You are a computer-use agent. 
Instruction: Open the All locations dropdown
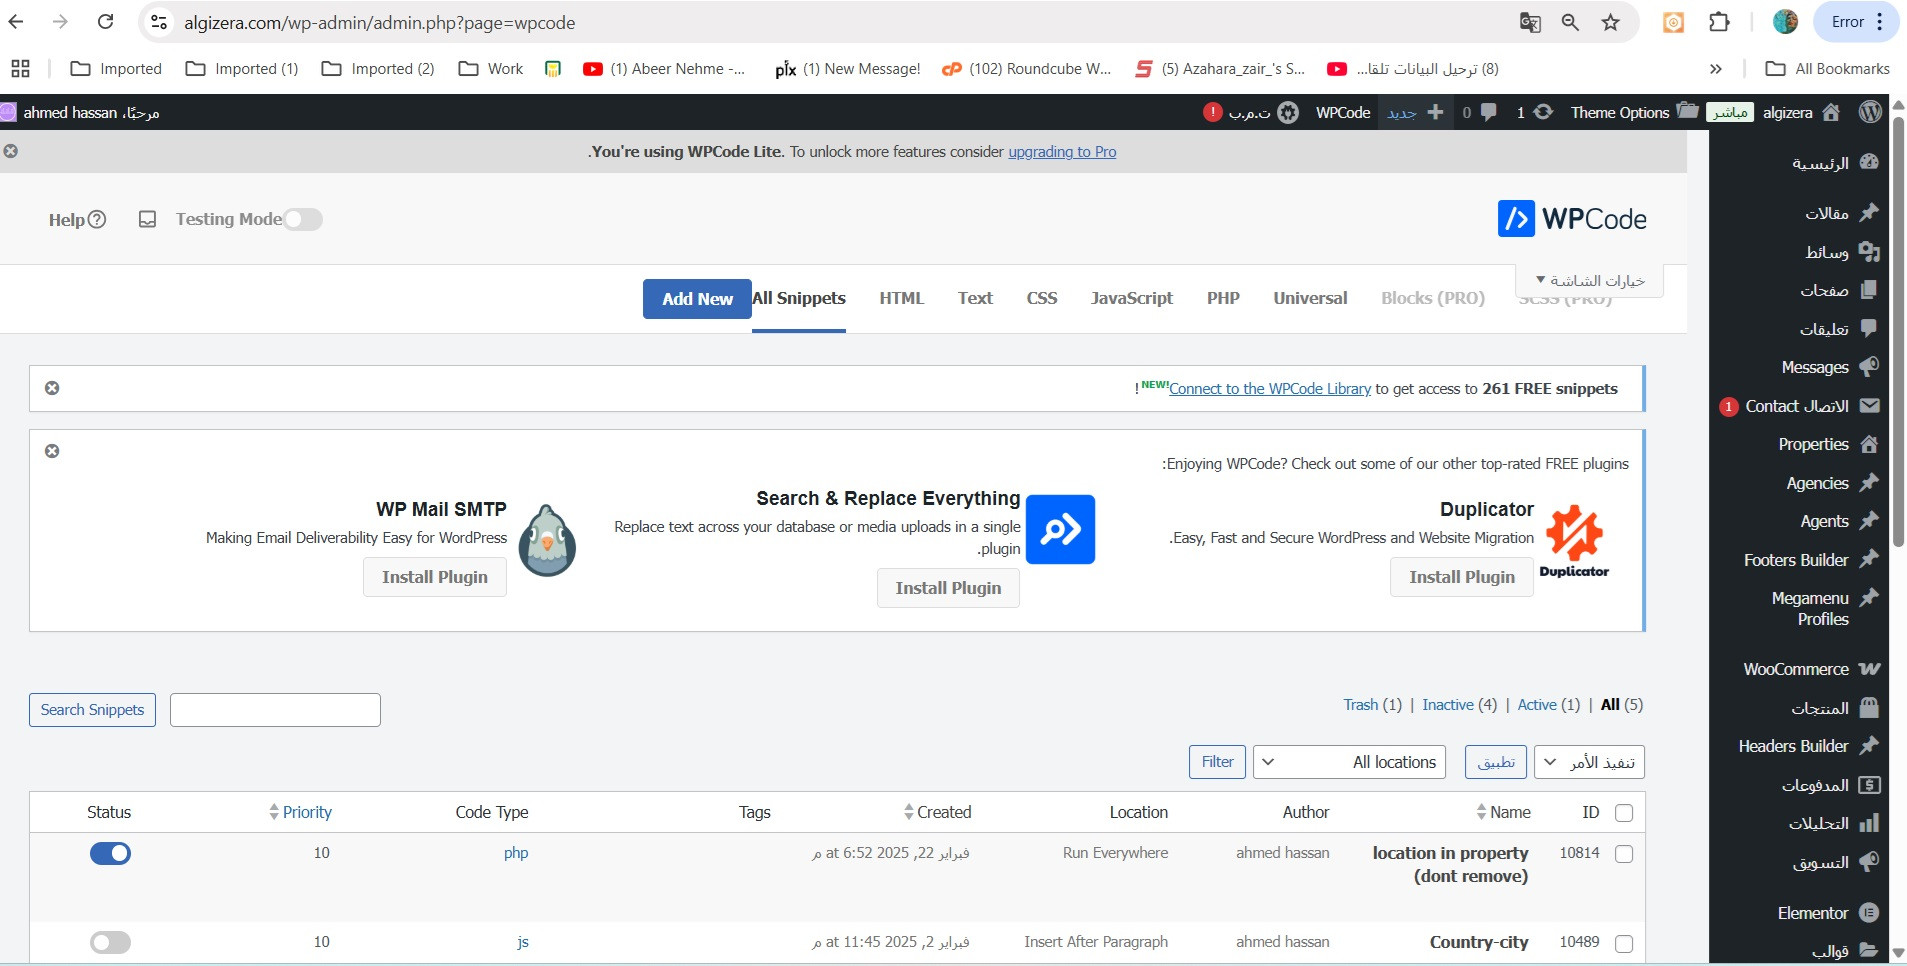1349,762
